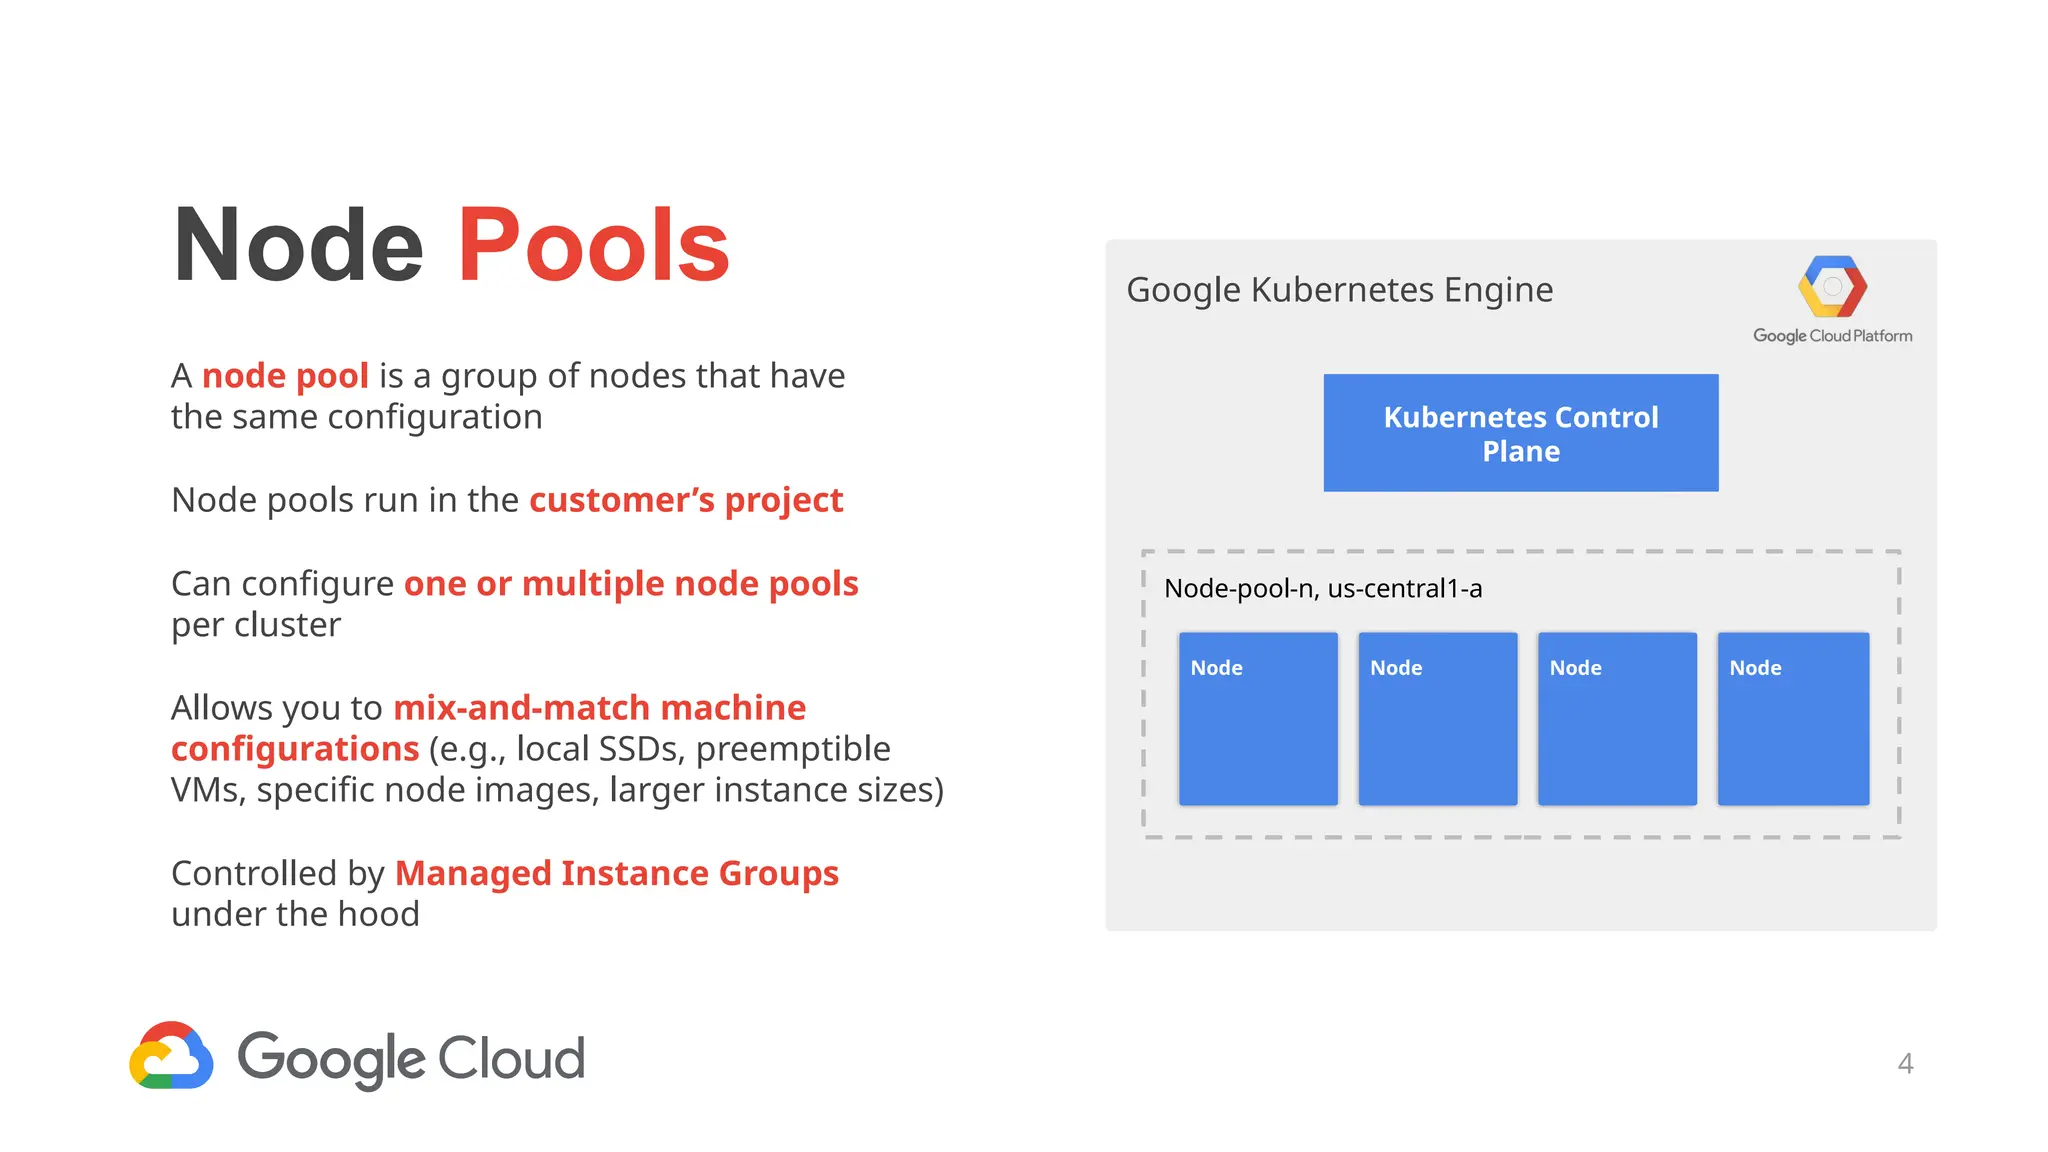Click the 'Google Cloud' wordmark in footer
Image resolution: width=2048 pixels, height=1152 pixels.
[411, 1059]
